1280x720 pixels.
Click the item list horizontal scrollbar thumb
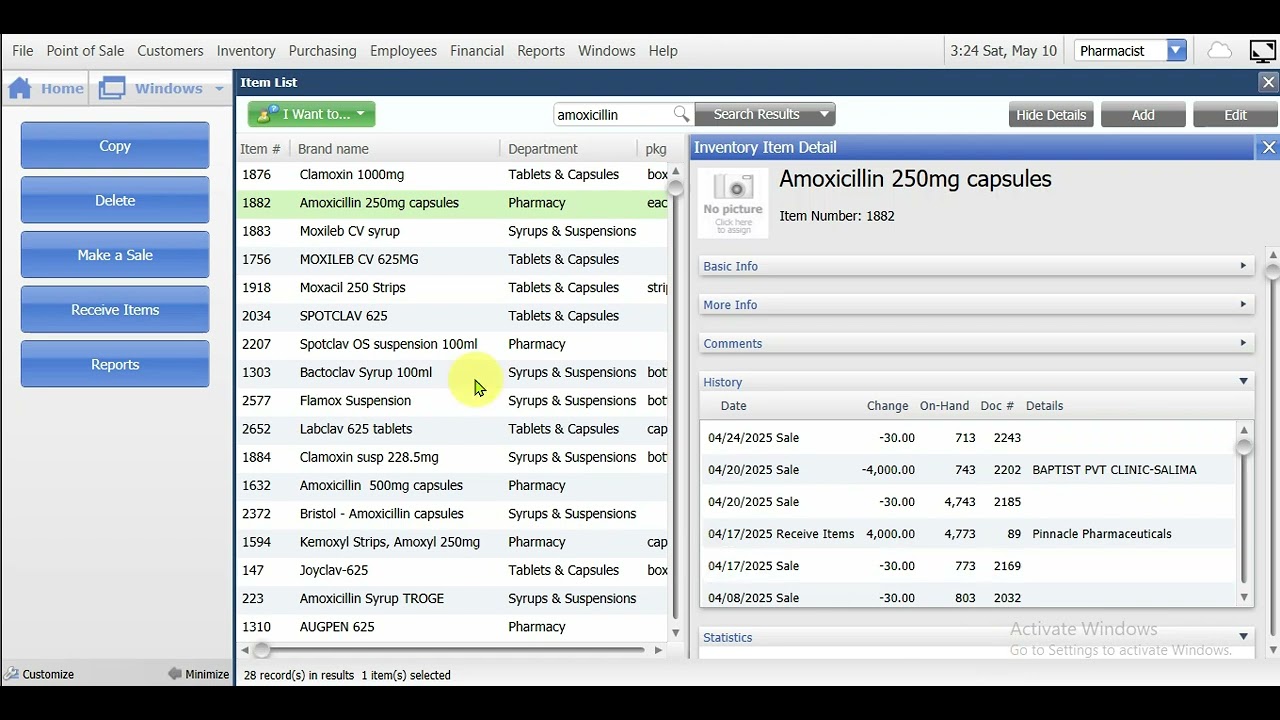click(261, 650)
